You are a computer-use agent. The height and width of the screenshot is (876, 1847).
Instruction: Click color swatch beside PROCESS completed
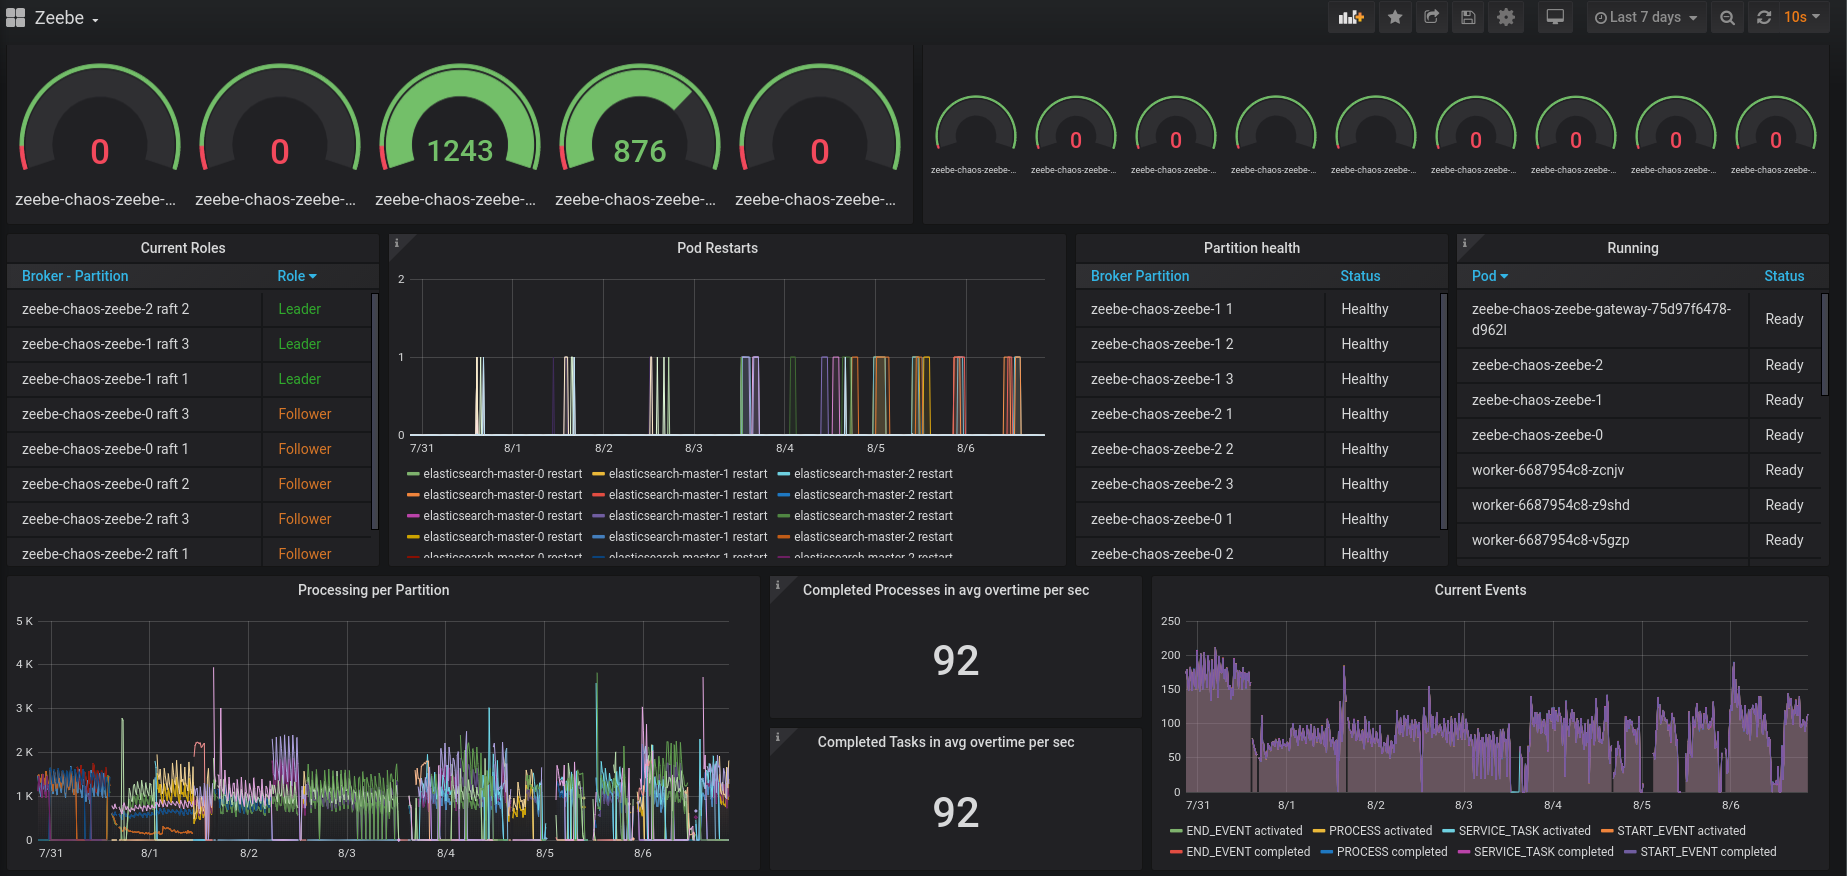[x=1327, y=852]
